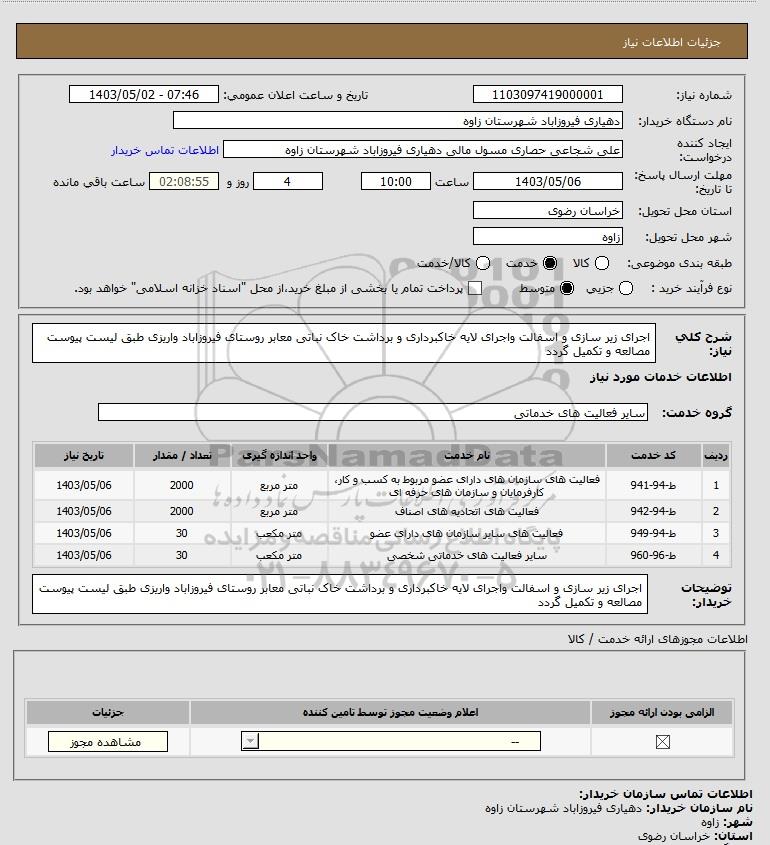The width and height of the screenshot is (770, 845).
Task: Click the واحد اندازه گیری column header
Action: (279, 456)
